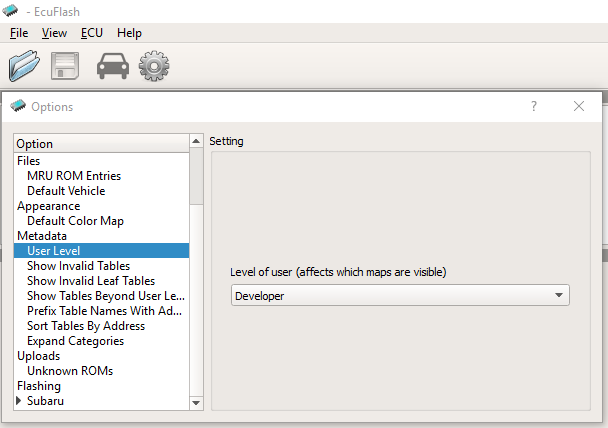Select Unknown ROMs option
The image size is (608, 428).
[x=70, y=371]
